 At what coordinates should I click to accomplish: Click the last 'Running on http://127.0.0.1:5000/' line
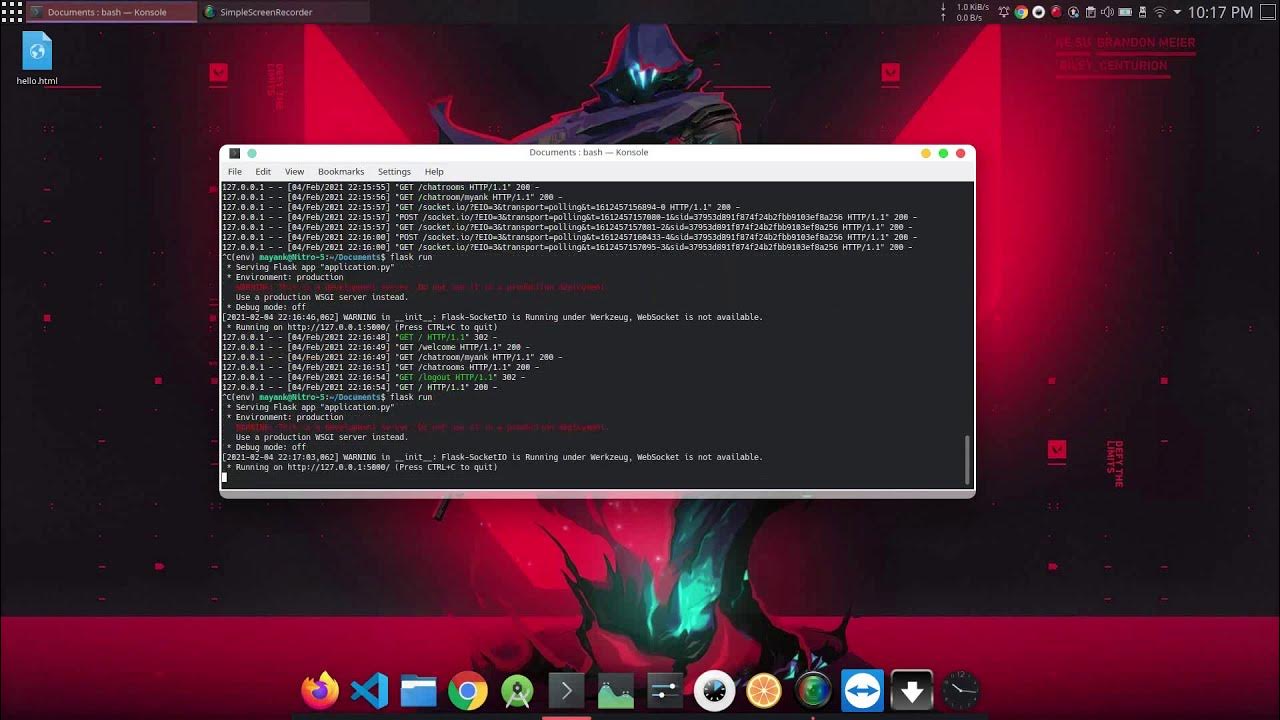point(362,467)
